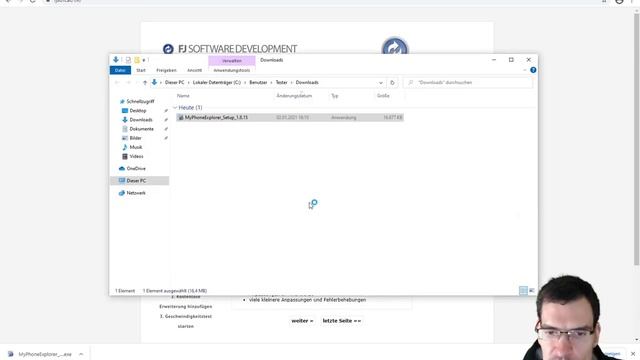This screenshot has width=640, height=360.
Task: Click 'Downloads' breadcrumb in address path
Action: point(307,82)
